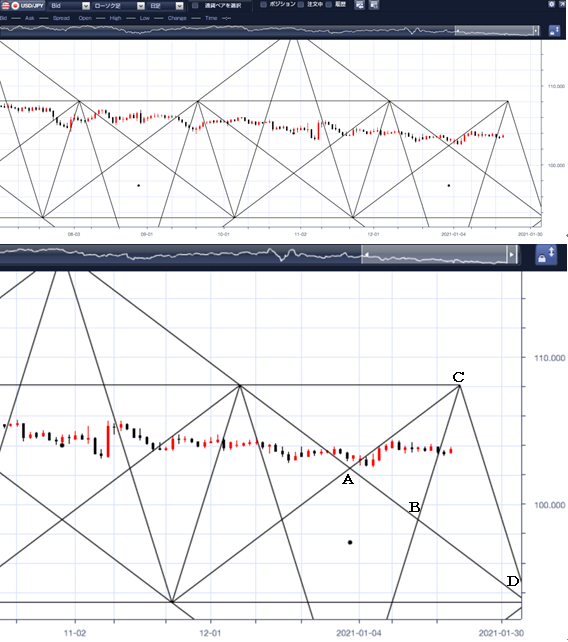Click the pop-out arrow icon at top right

[562, 4]
